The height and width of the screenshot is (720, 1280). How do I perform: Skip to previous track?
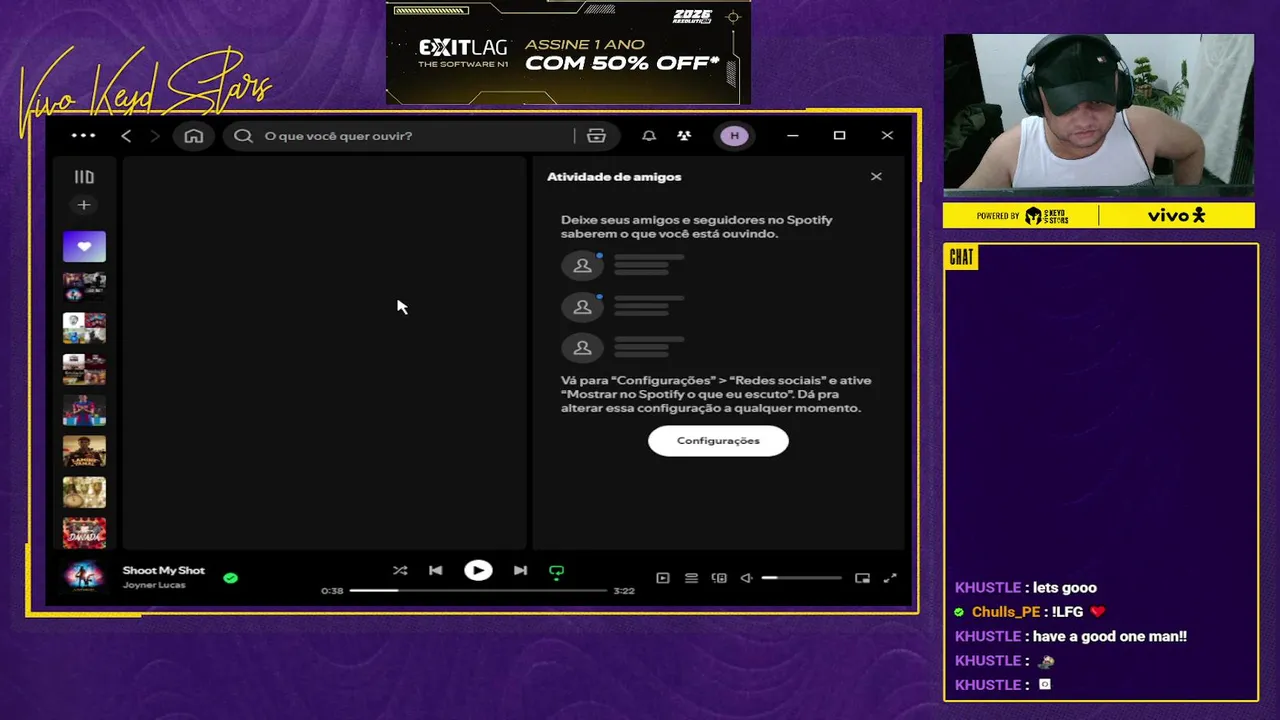coord(436,571)
